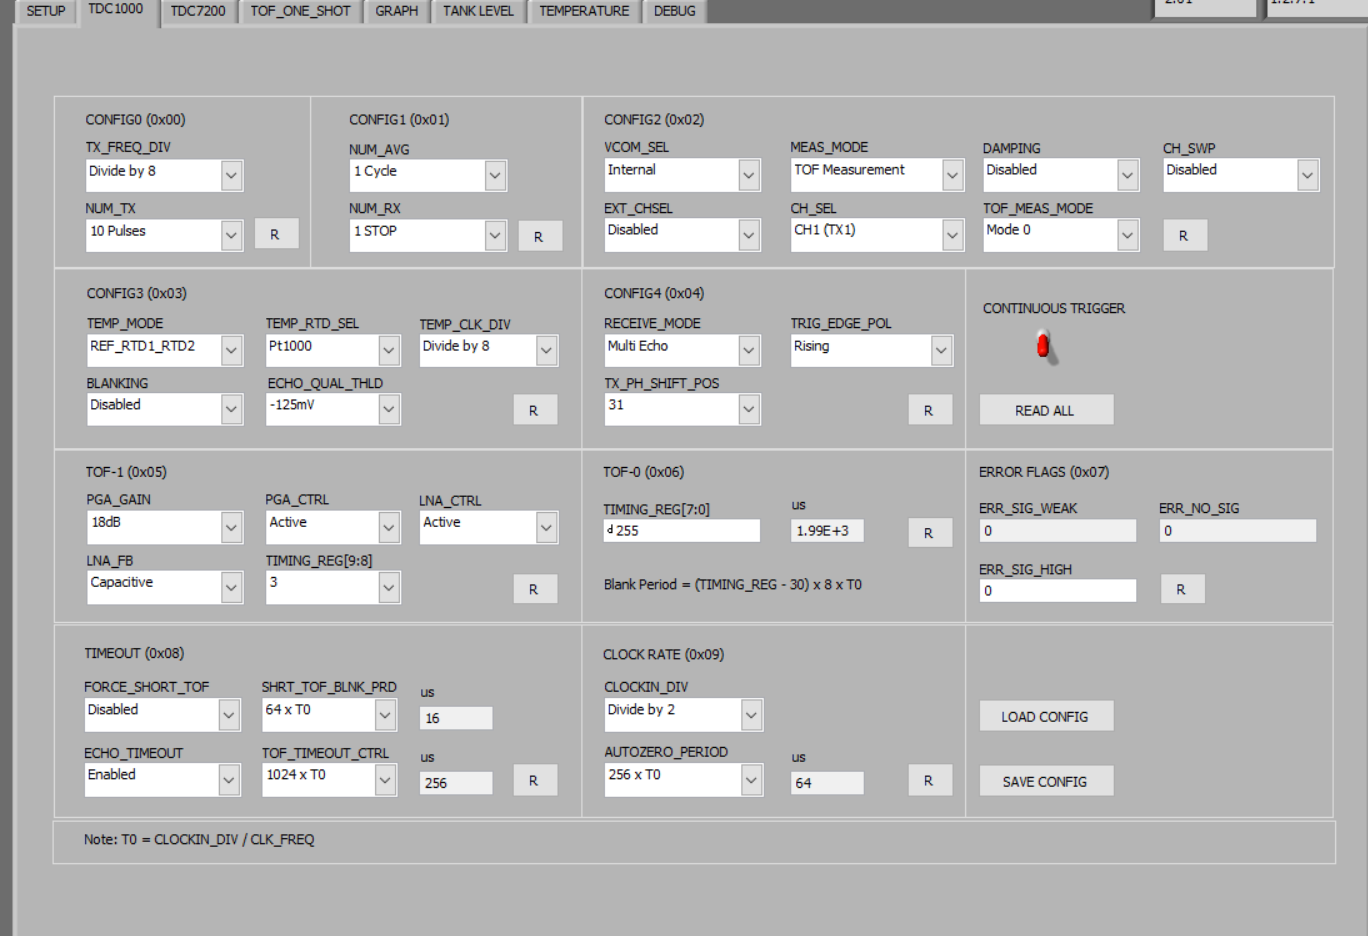
Task: Read CONFIG1 register with R button
Action: click(x=539, y=237)
